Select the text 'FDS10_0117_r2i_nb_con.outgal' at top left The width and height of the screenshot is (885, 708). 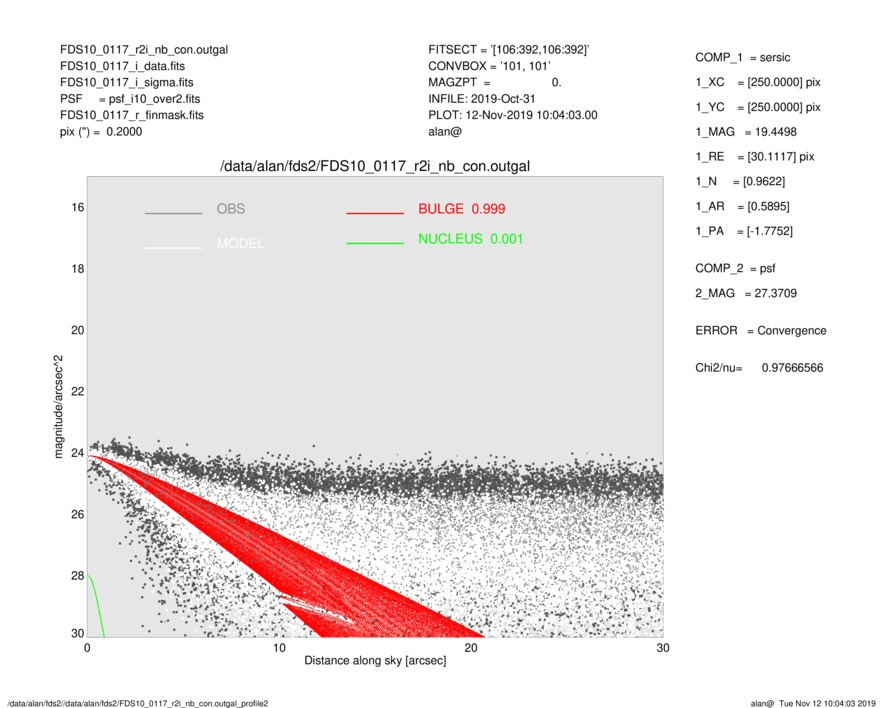point(144,50)
